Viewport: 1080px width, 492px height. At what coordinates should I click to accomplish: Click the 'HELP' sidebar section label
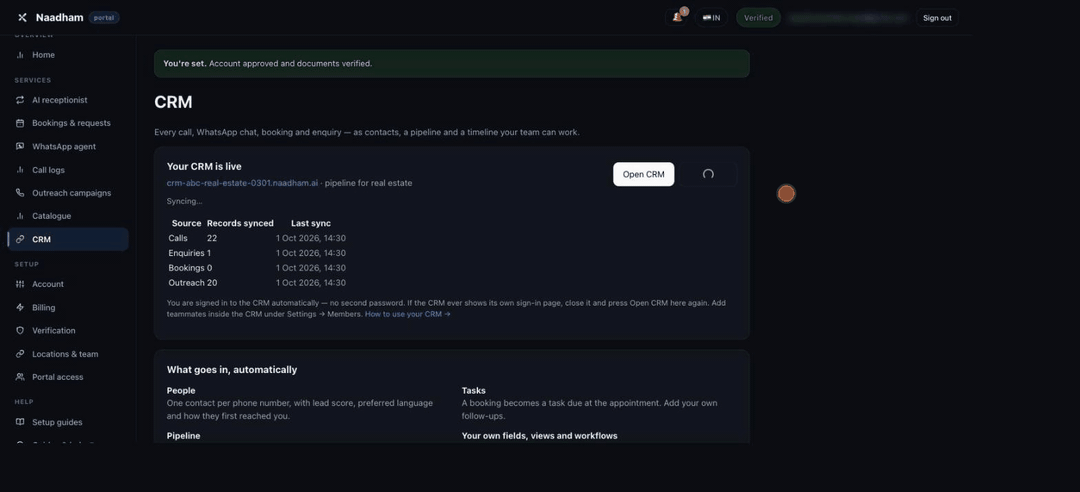24,402
